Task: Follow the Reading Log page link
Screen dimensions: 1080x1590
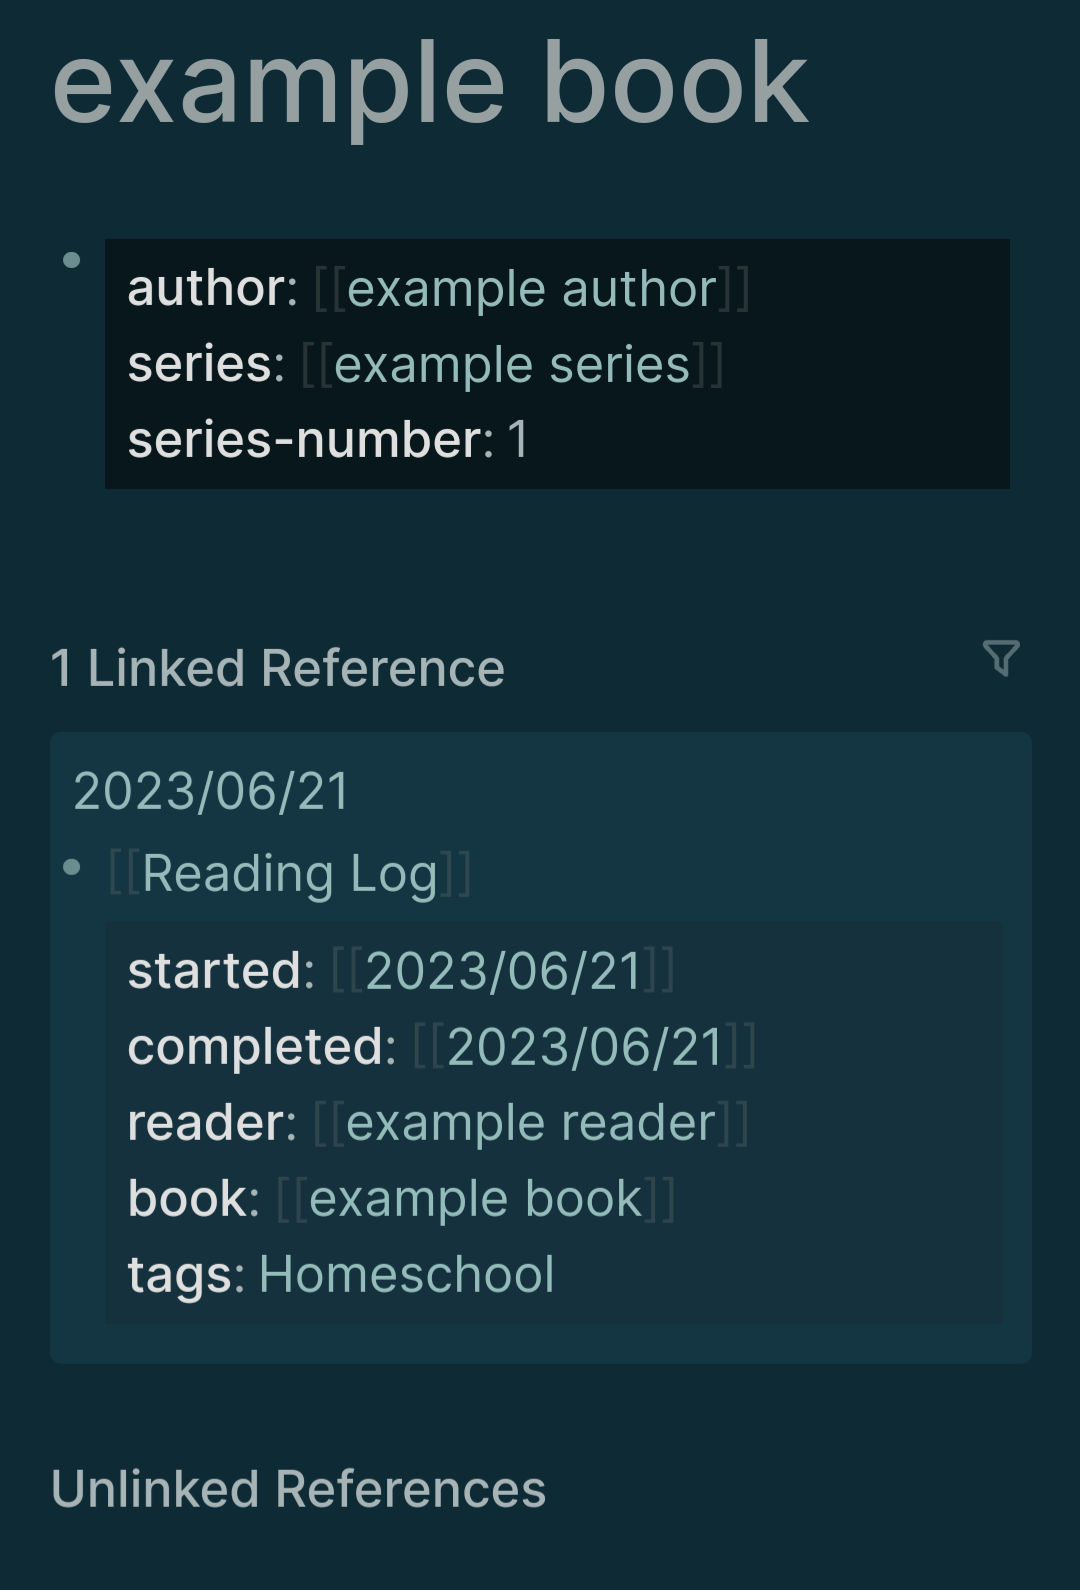Action: [x=290, y=874]
